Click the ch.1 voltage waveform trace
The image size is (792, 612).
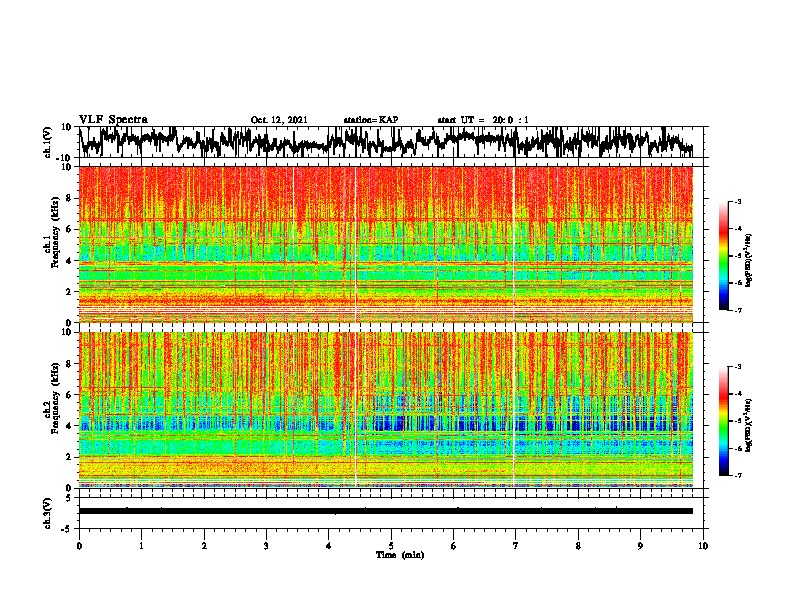385,142
